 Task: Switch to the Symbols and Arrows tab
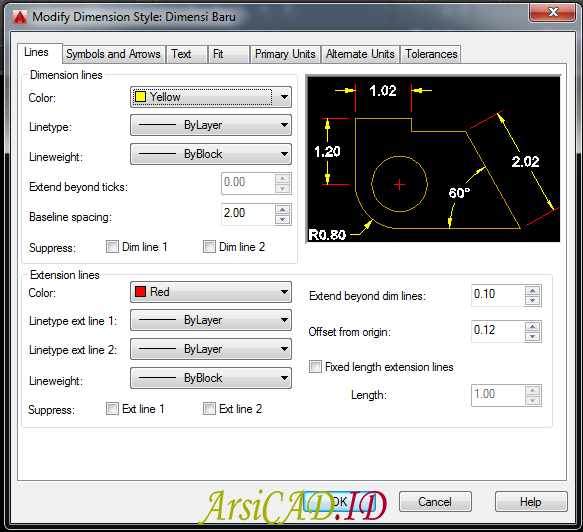(113, 54)
